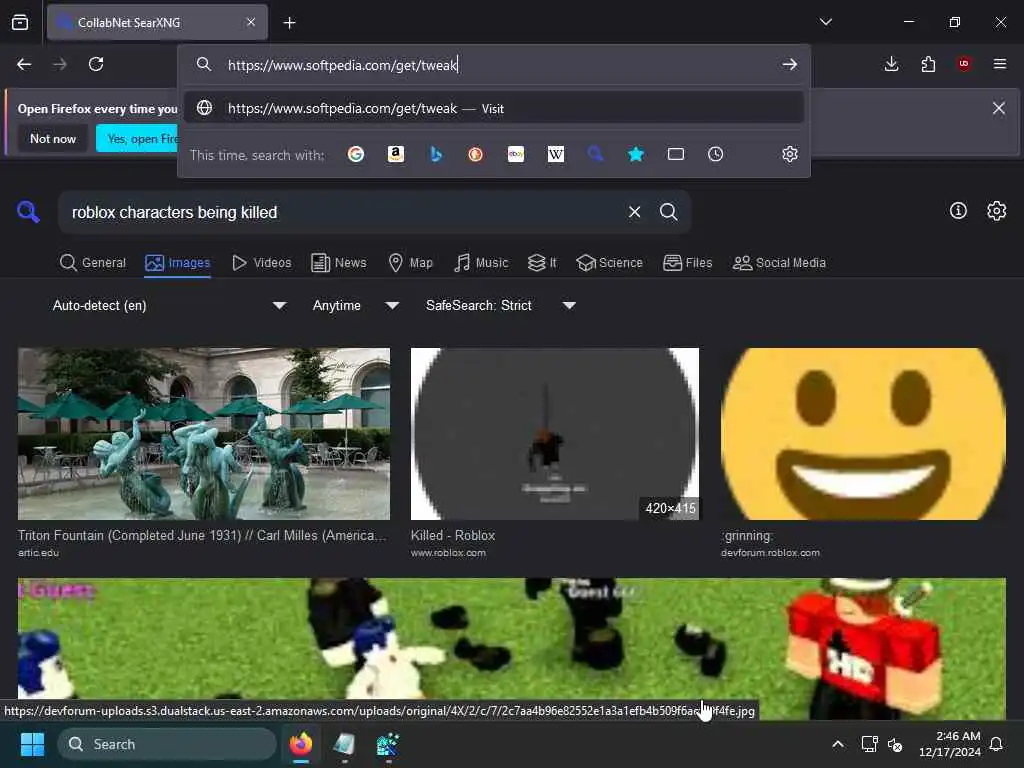The width and height of the screenshot is (1024, 768).
Task: Open the Triton Fountain image thumbnail
Action: [204, 434]
